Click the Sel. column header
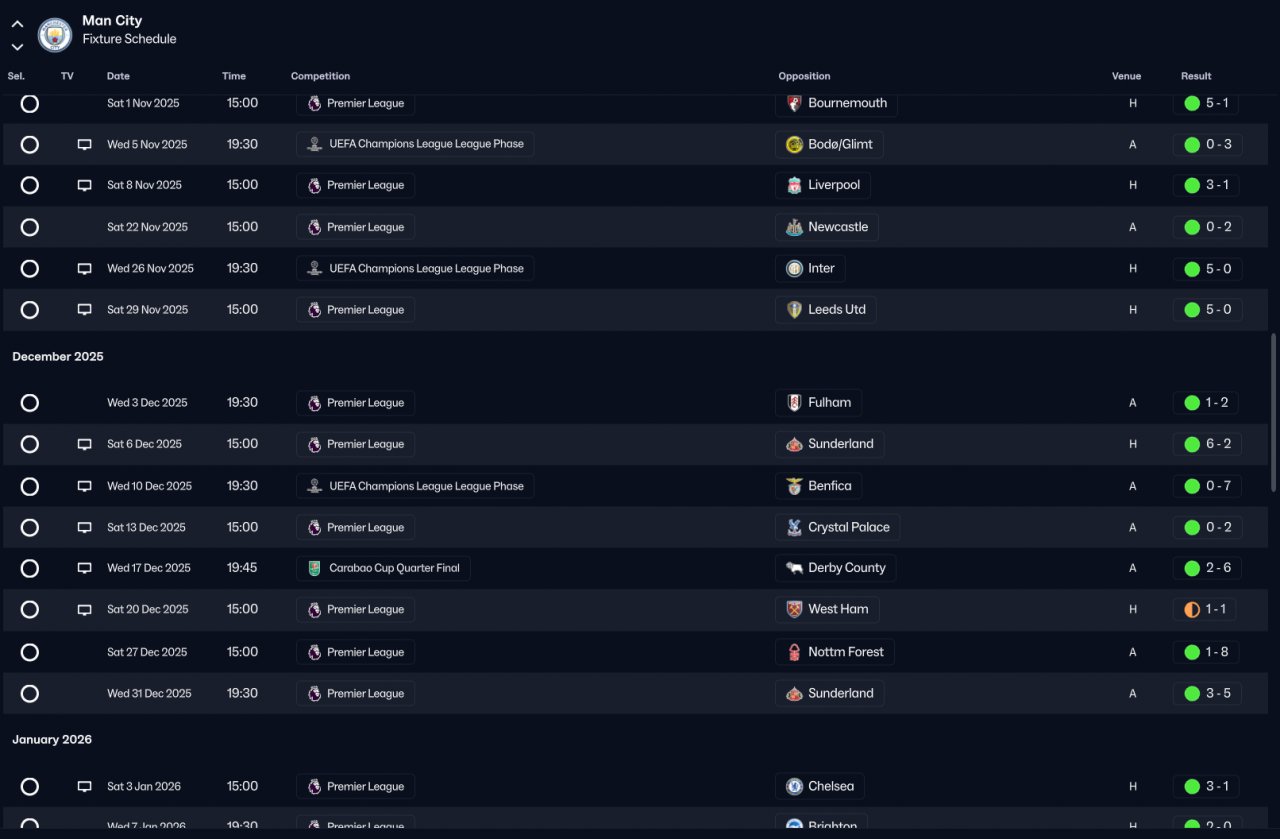 [16, 76]
